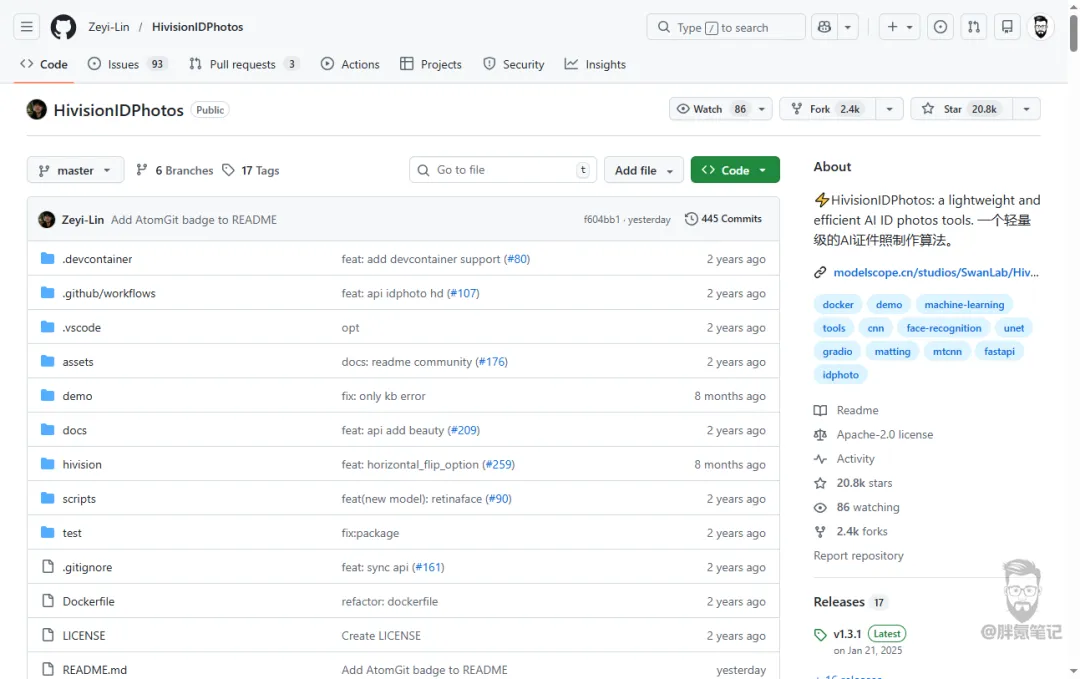Image resolution: width=1080 pixels, height=679 pixels.
Task: Open the LICENSE file
Action: tap(84, 636)
